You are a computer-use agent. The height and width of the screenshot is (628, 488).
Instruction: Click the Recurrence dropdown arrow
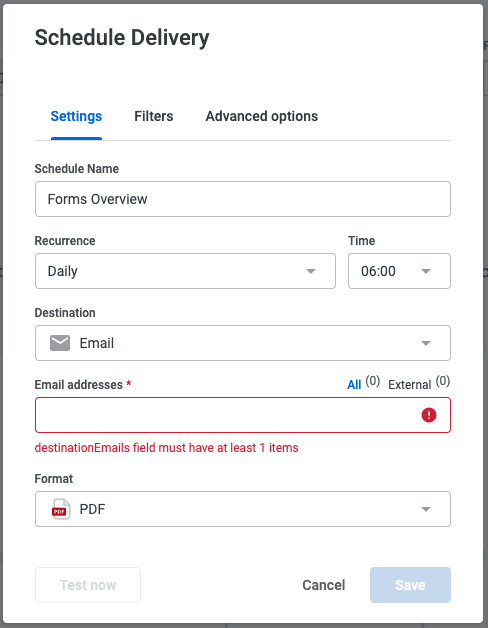pyautogui.click(x=311, y=271)
